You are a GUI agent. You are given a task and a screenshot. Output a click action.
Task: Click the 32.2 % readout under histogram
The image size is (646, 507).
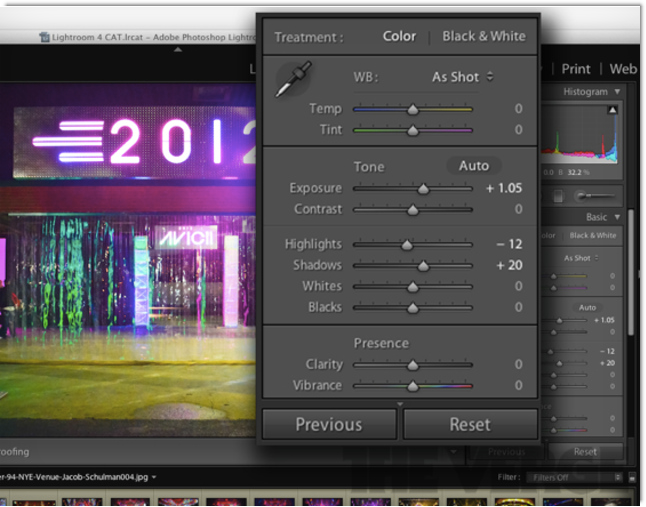point(579,172)
